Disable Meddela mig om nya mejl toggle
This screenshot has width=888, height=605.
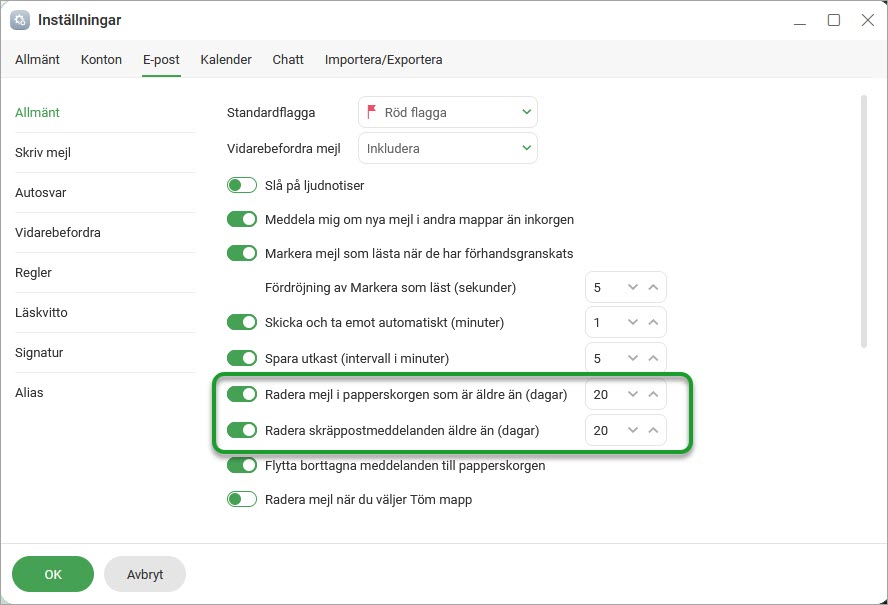[242, 219]
